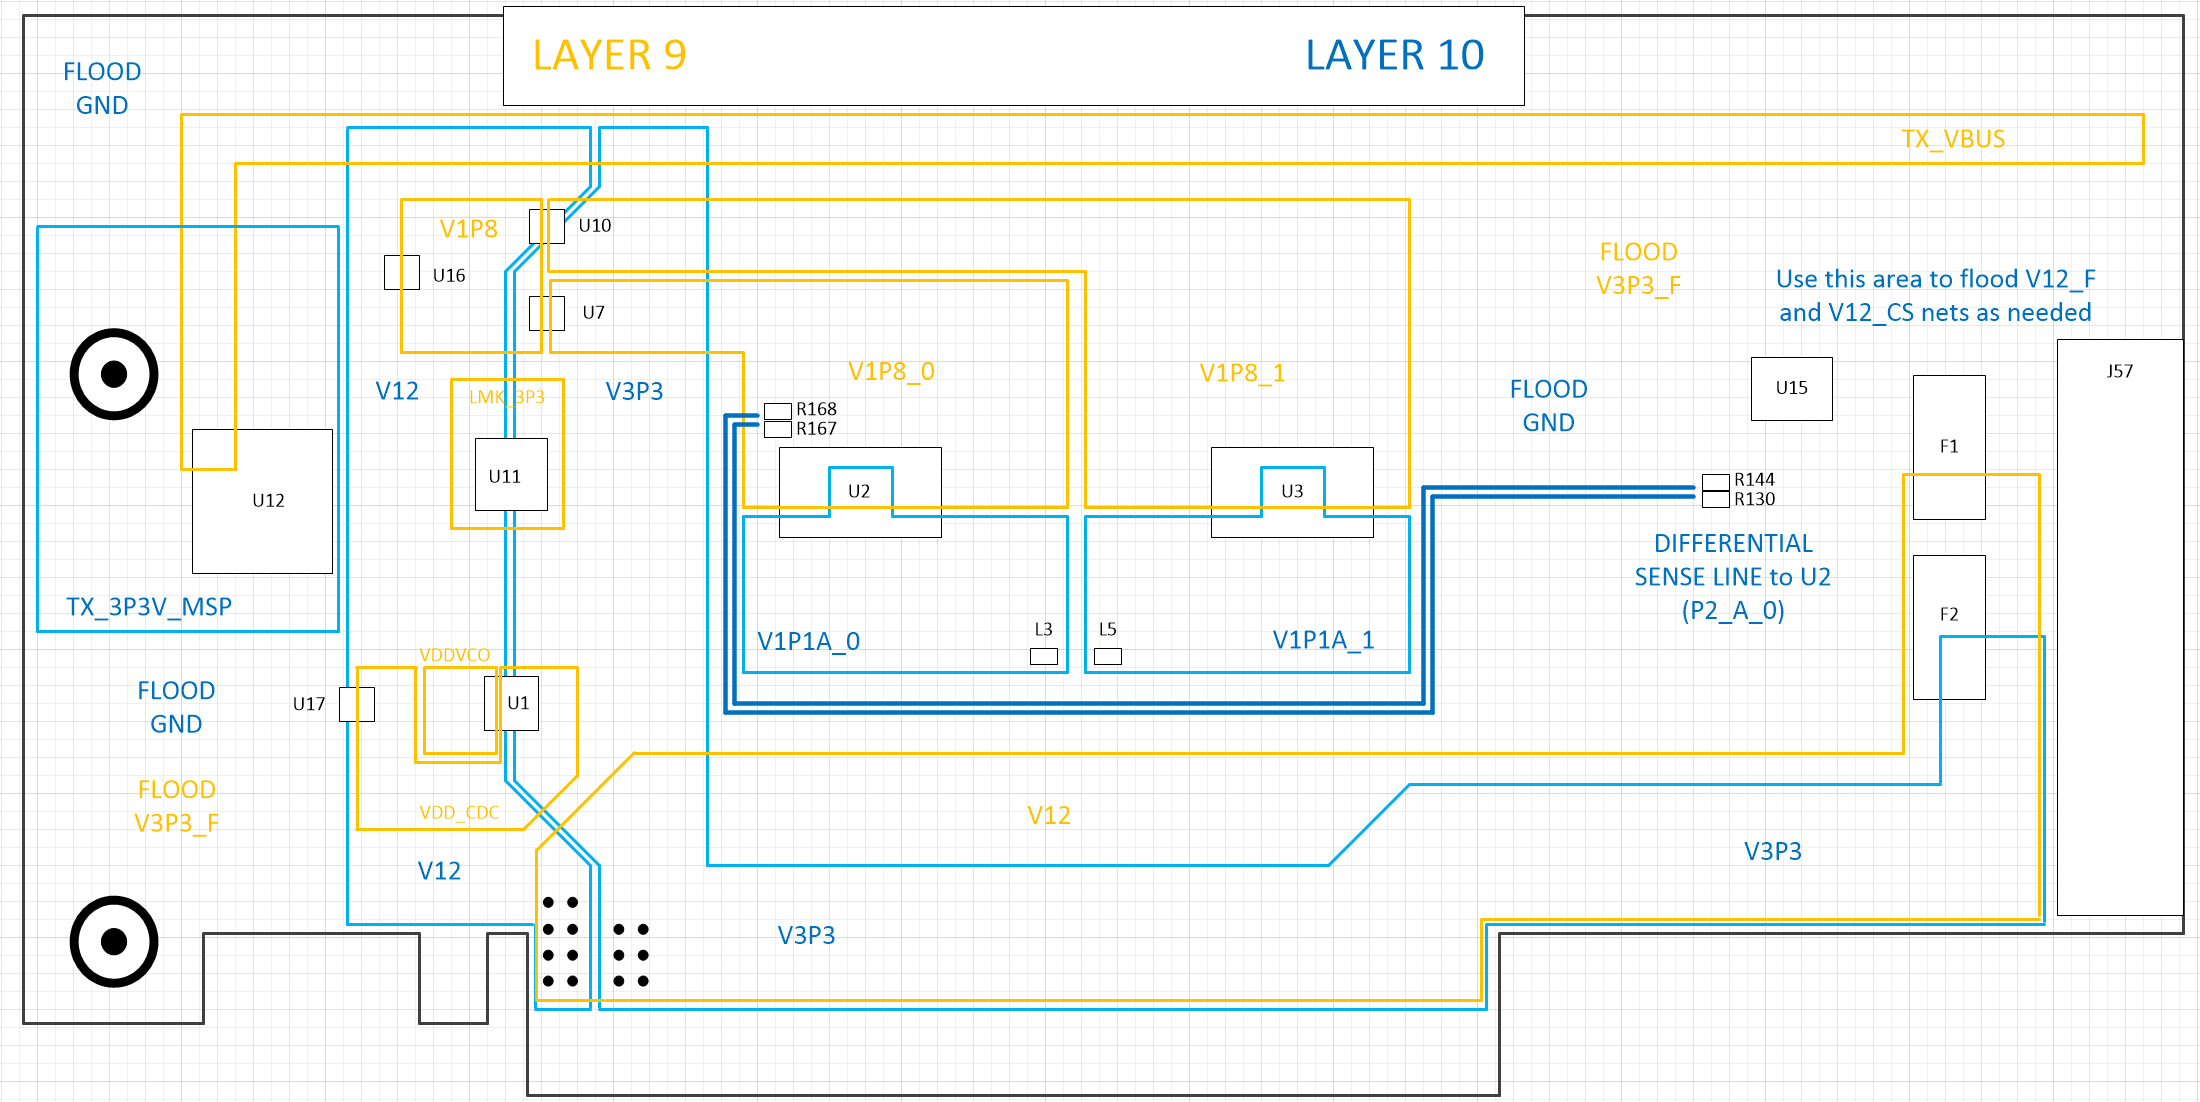This screenshot has width=2200, height=1102.
Task: Click the F2 fuse box
Action: (x=1949, y=627)
